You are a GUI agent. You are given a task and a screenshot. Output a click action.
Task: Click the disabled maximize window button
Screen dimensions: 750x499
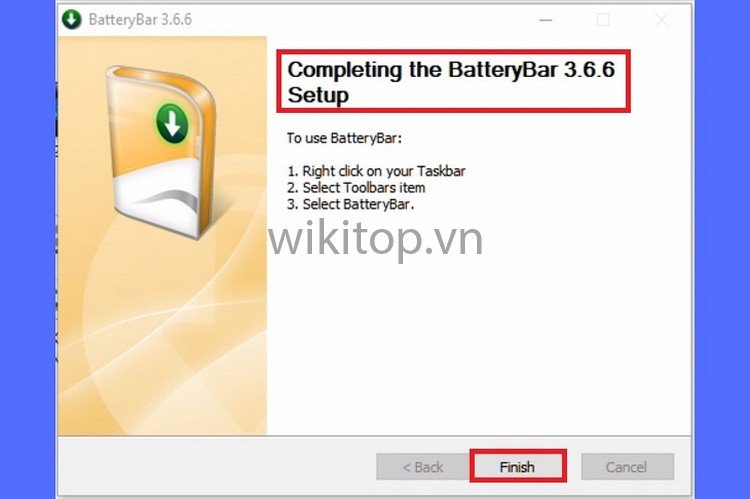[603, 20]
